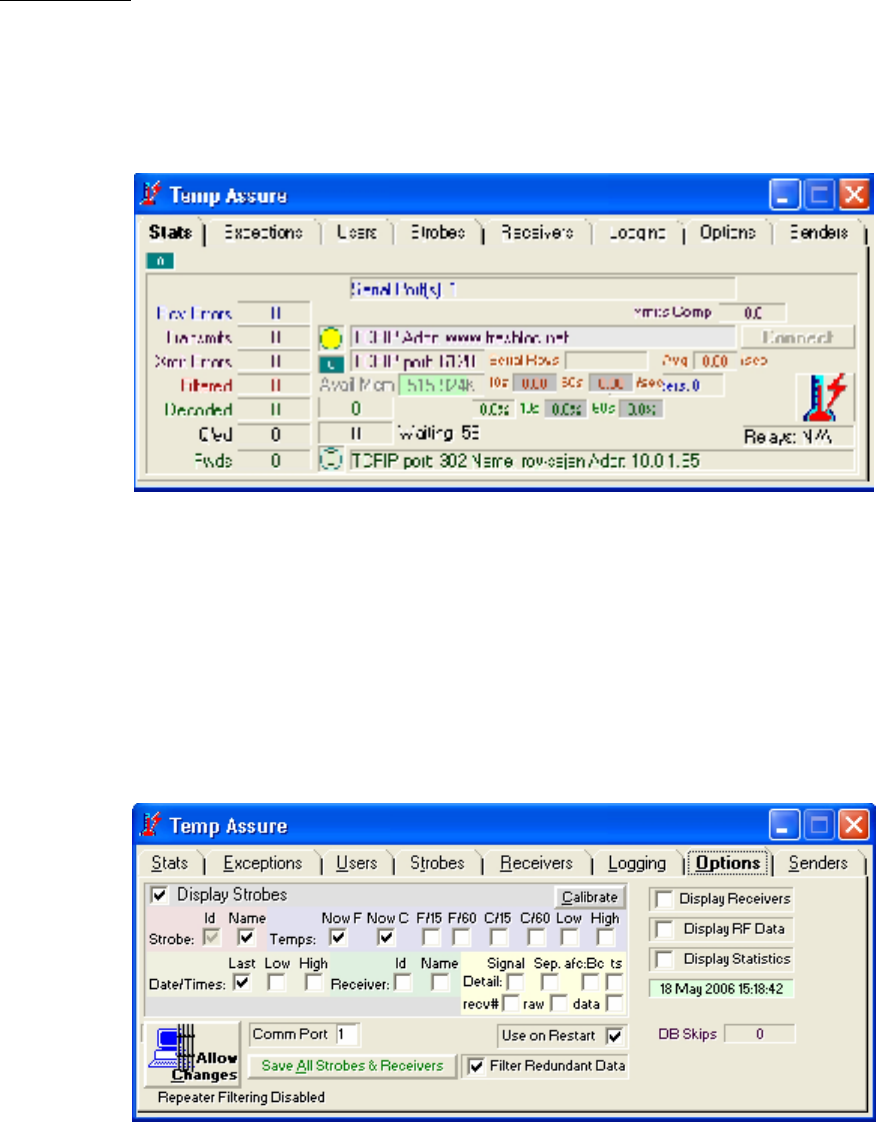Check the Detail Signal checkbox

pyautogui.click(x=515, y=982)
